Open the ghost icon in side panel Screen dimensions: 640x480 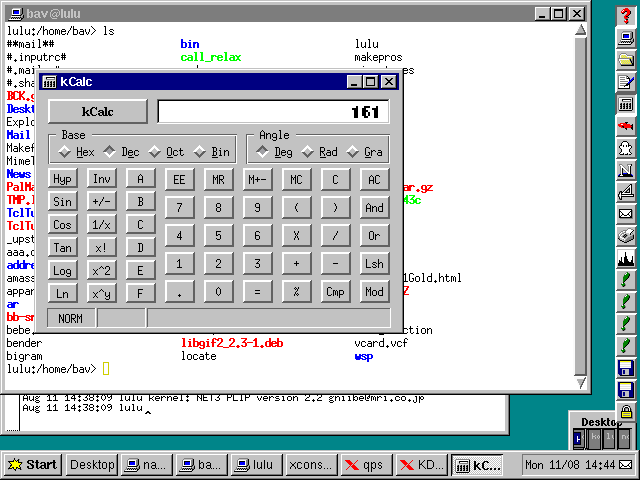click(626, 147)
